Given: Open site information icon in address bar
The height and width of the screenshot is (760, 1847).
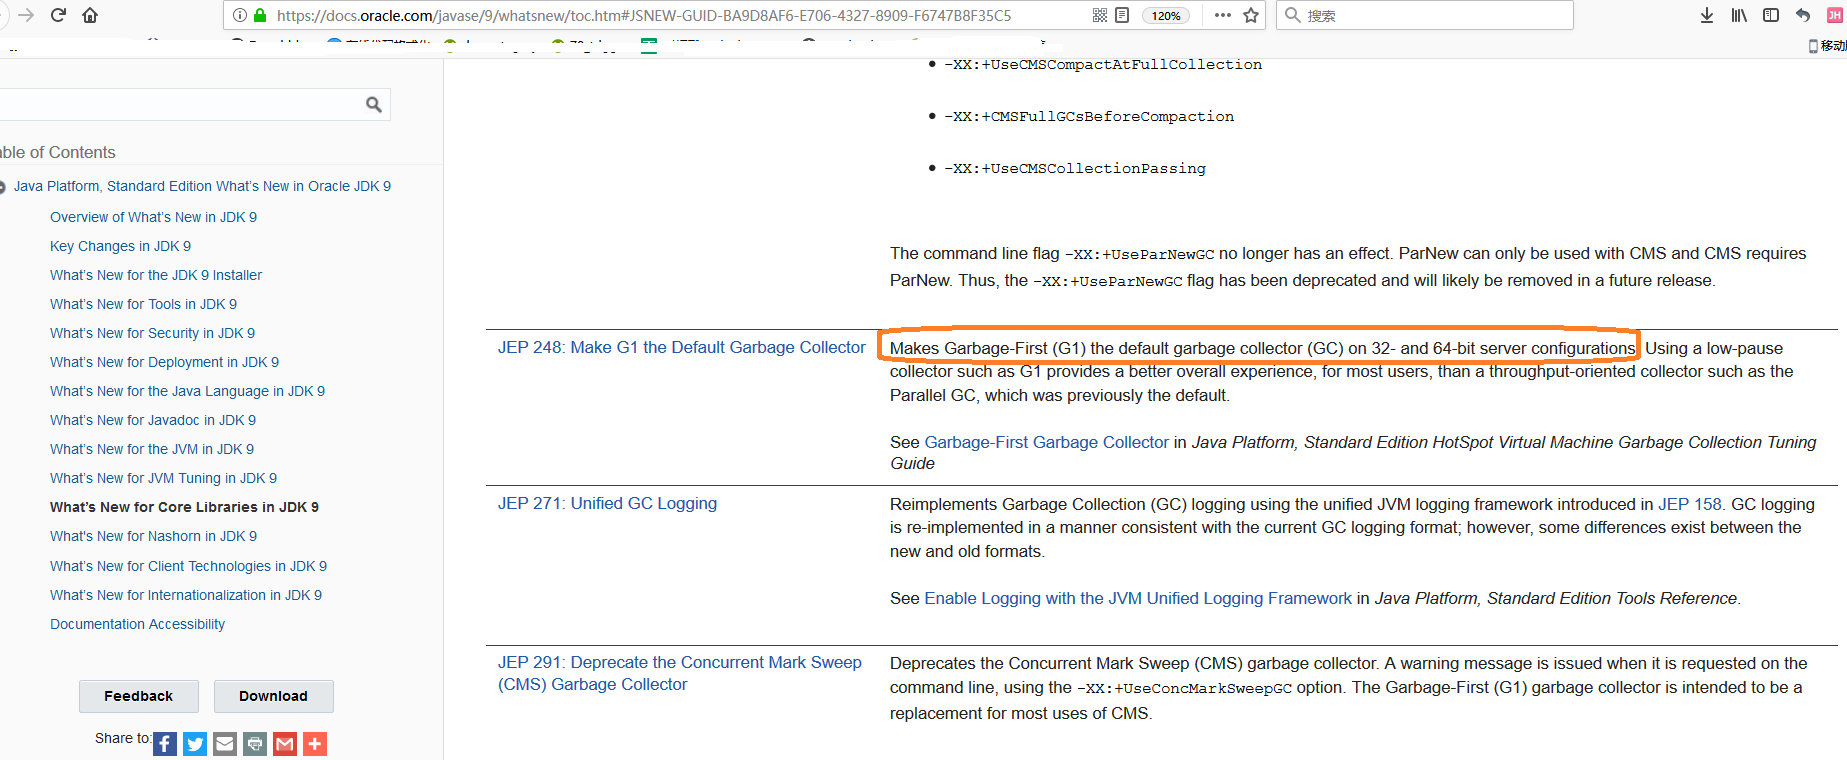Looking at the screenshot, I should 240,15.
